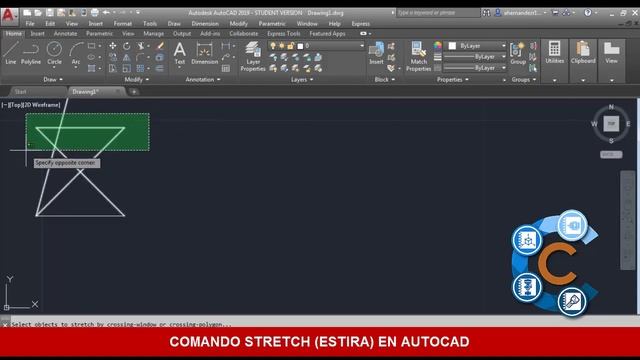Click the AutoCAD application menu logo
Screen dimensions: 640x360
pos(9,16)
